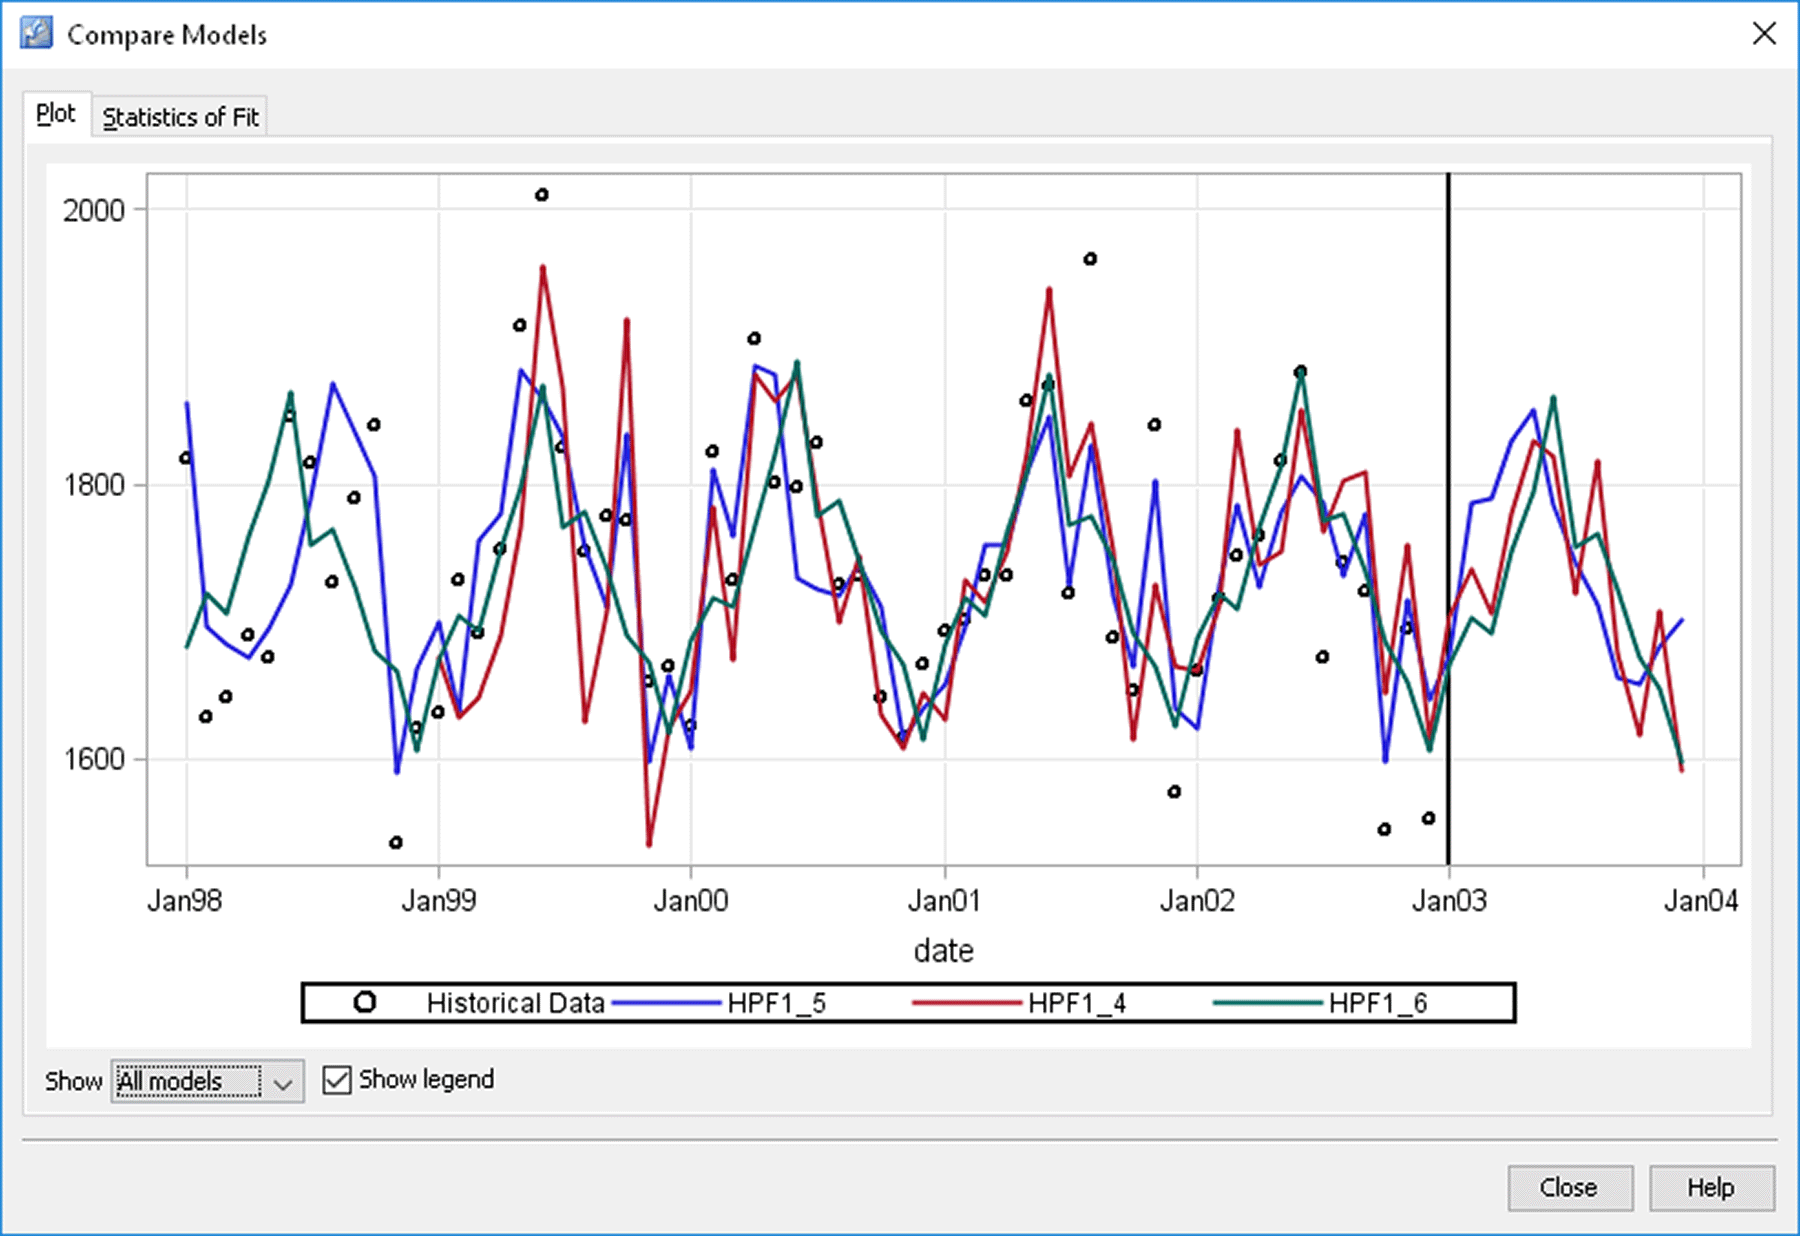The image size is (1800, 1236).
Task: Click the highest historical data point near 2000
Action: pos(541,195)
